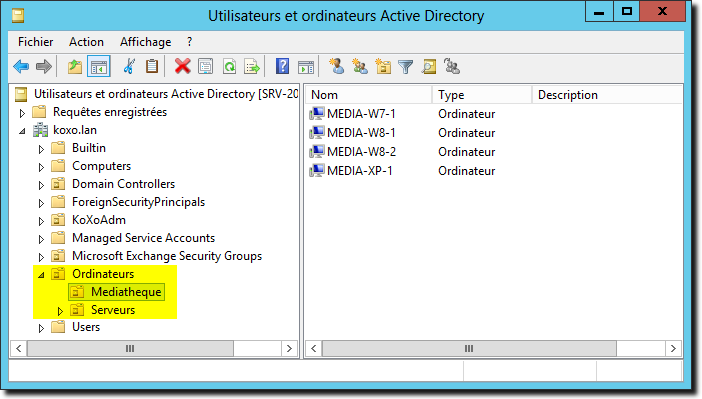Viewport: 702px width, 399px height.
Task: Click the MEDIA-W8-2 computer icon
Action: (317, 152)
